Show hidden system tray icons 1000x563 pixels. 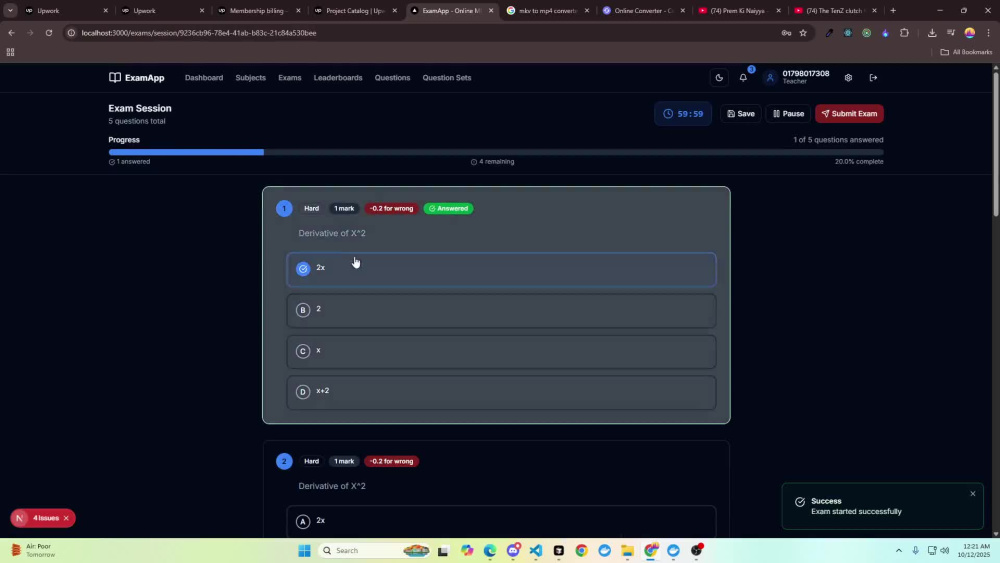(x=899, y=550)
